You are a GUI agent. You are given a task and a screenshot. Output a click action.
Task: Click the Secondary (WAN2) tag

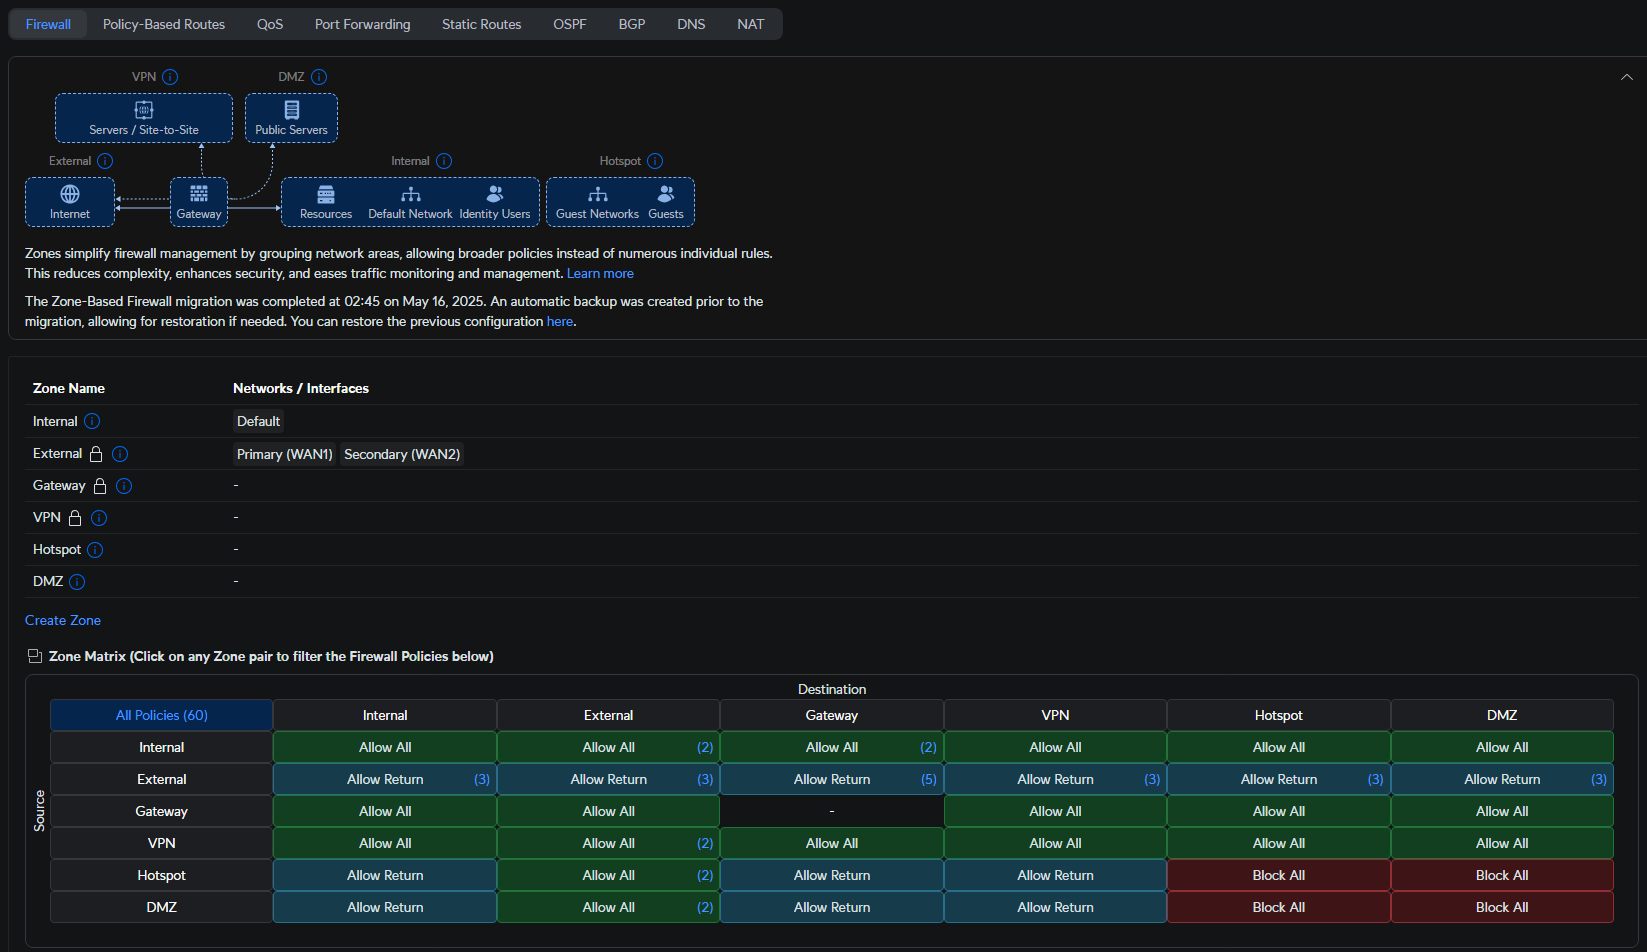click(402, 454)
